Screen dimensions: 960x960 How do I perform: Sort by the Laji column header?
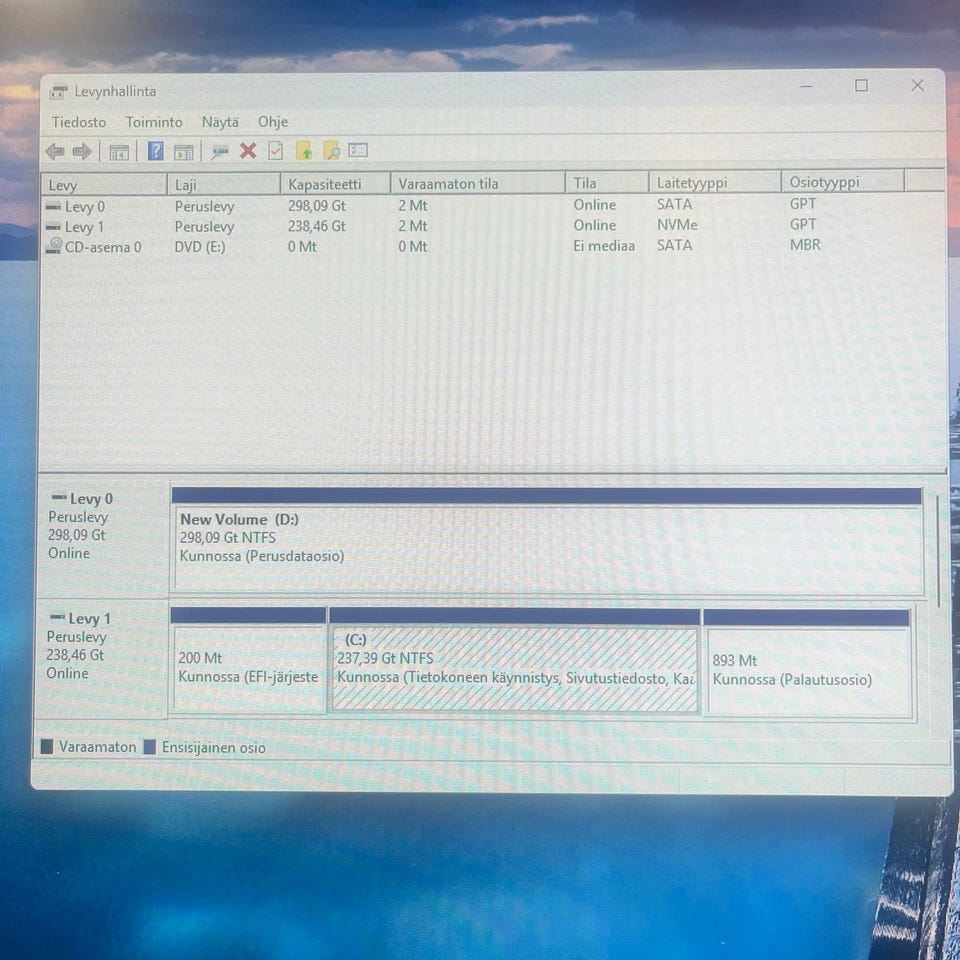(223, 184)
